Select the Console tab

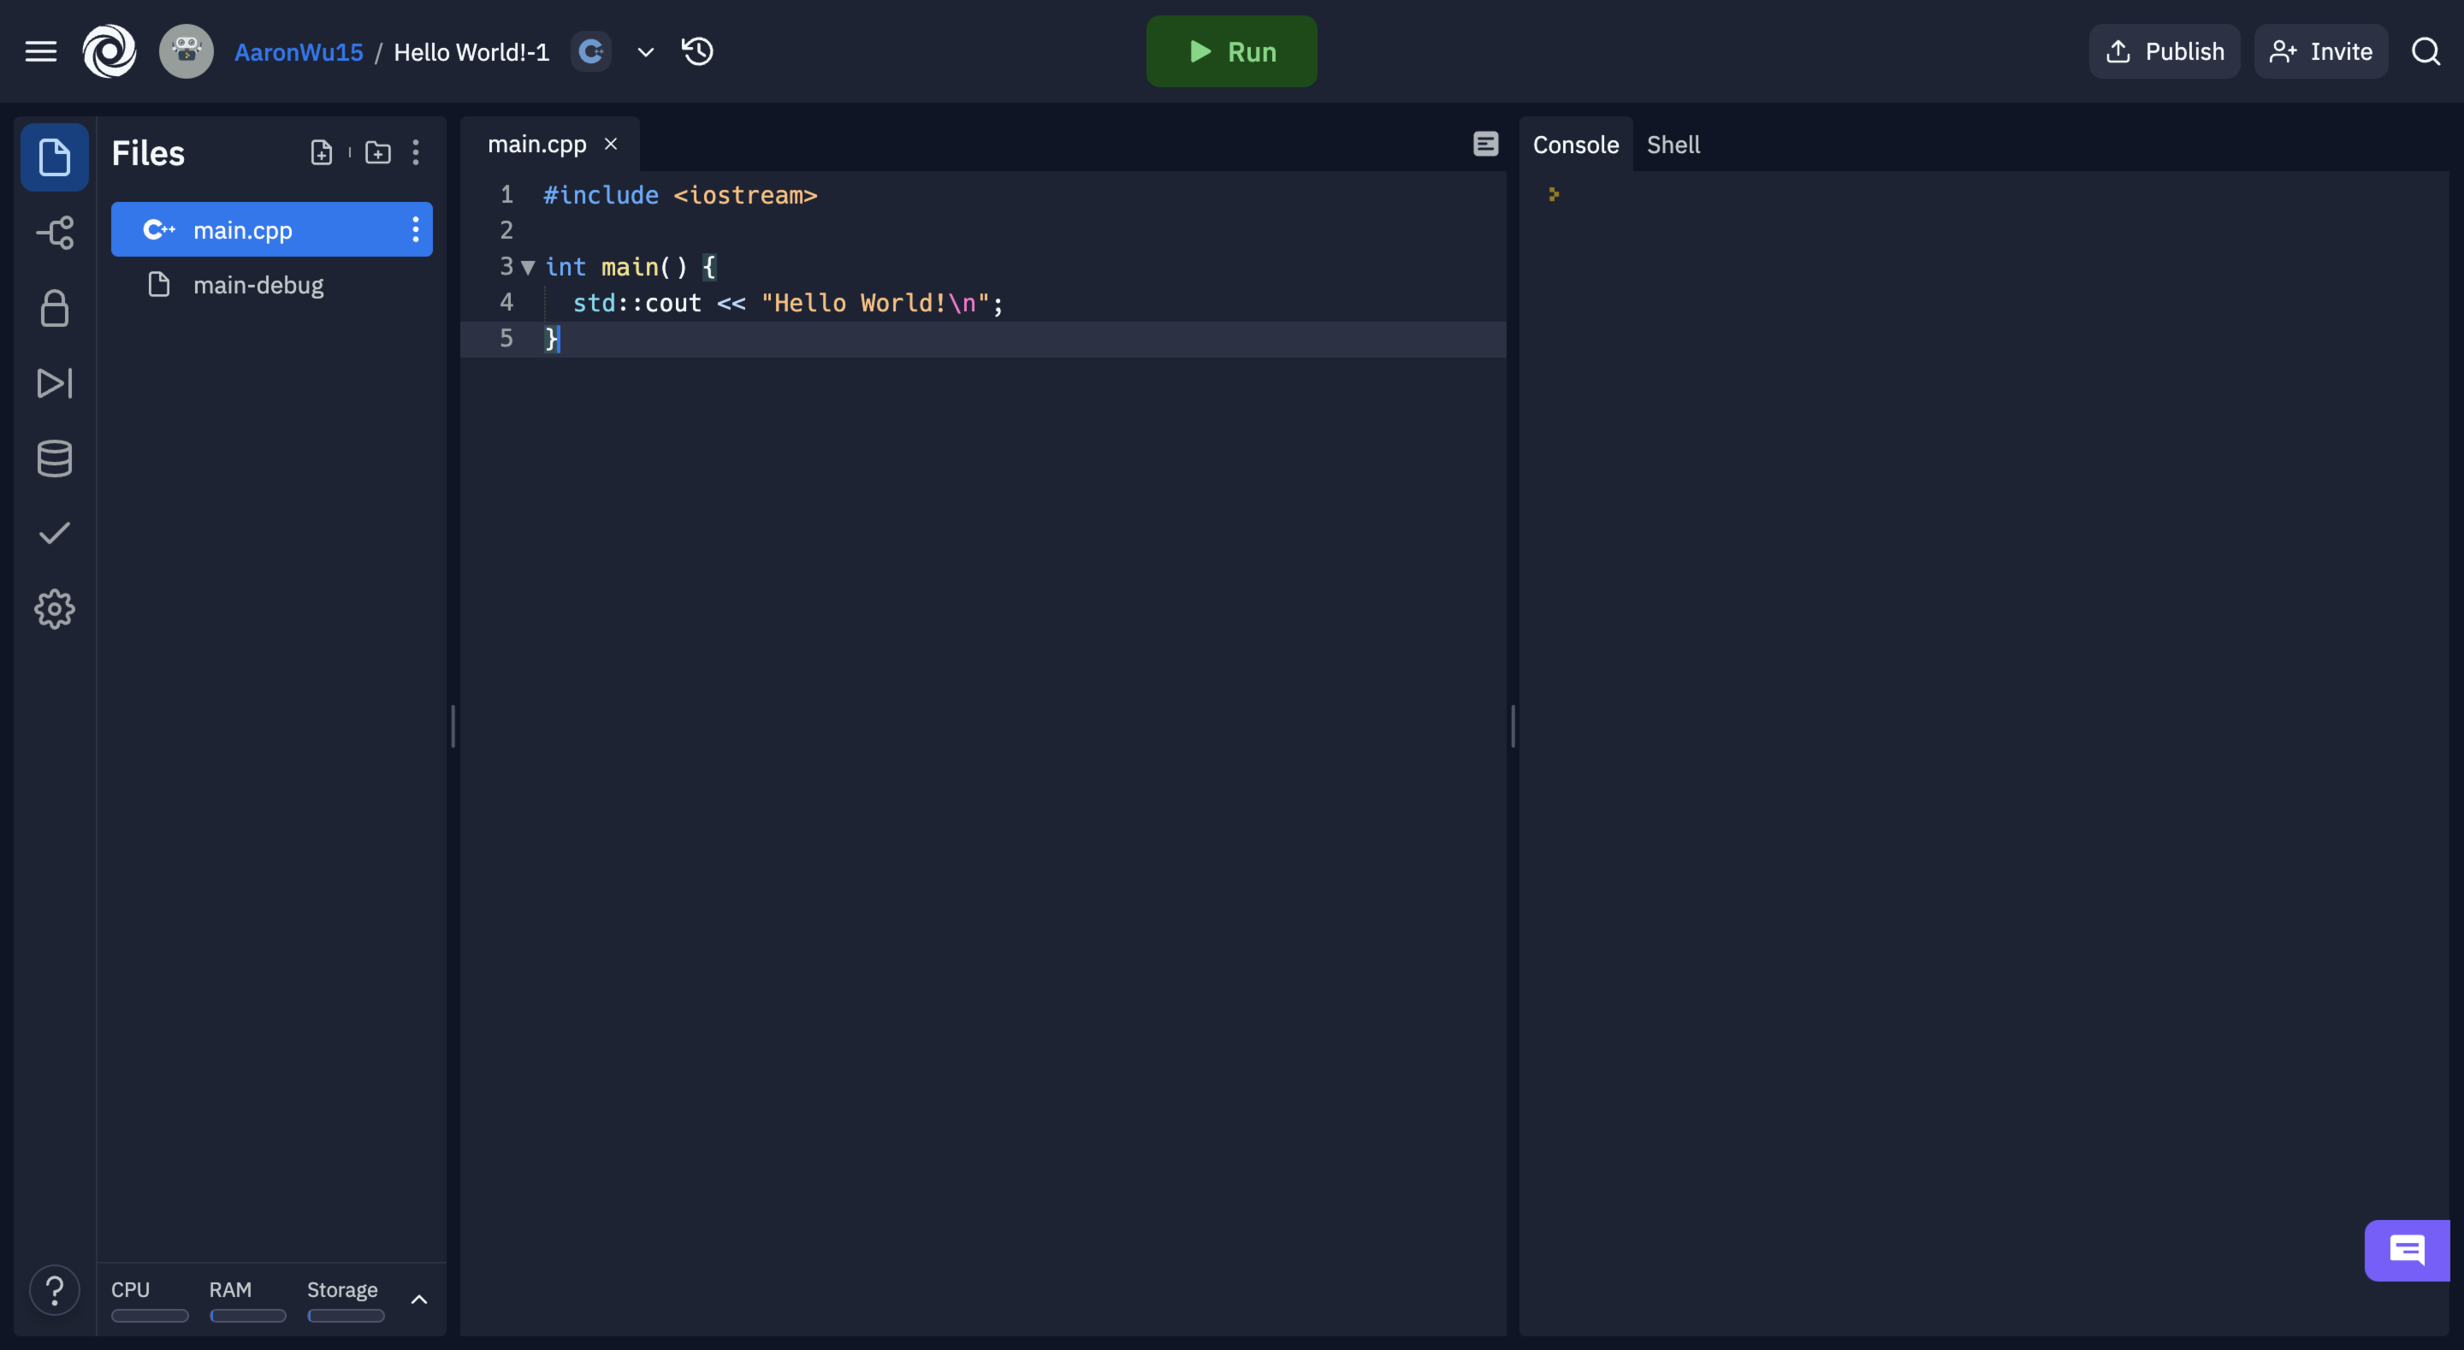[1575, 145]
